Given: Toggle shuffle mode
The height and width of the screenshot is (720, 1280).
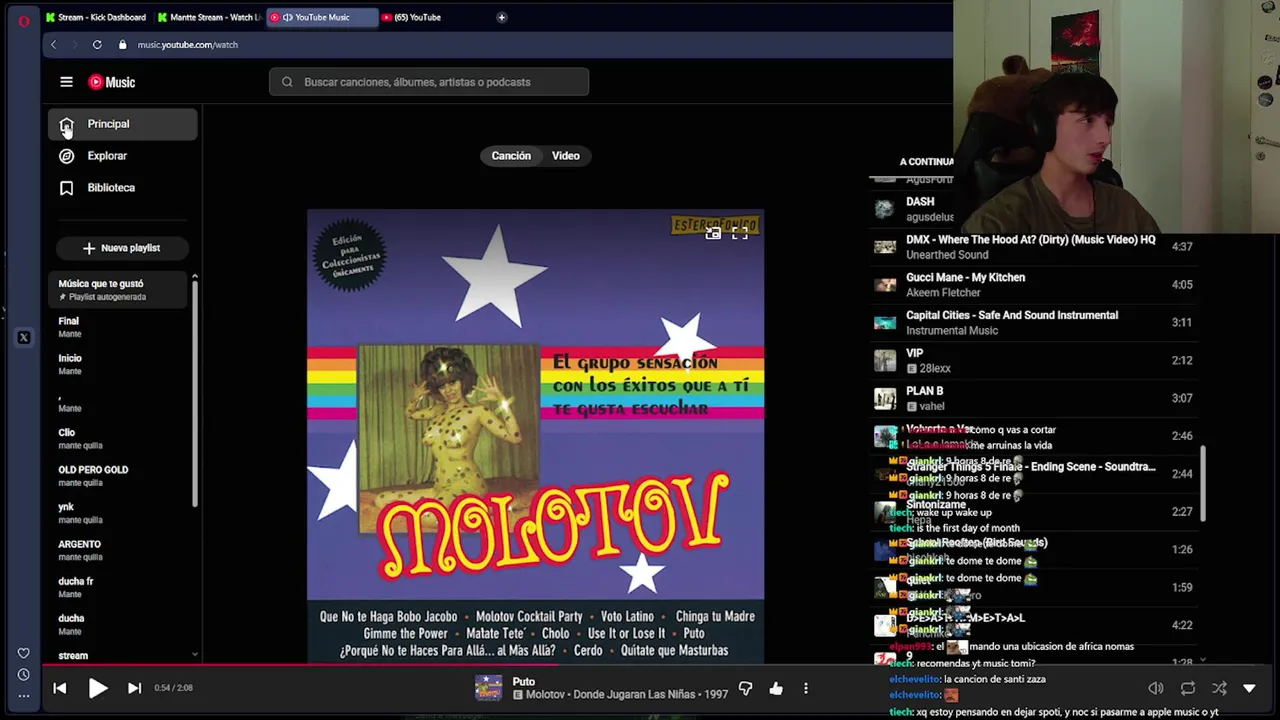Looking at the screenshot, I should 1219,688.
